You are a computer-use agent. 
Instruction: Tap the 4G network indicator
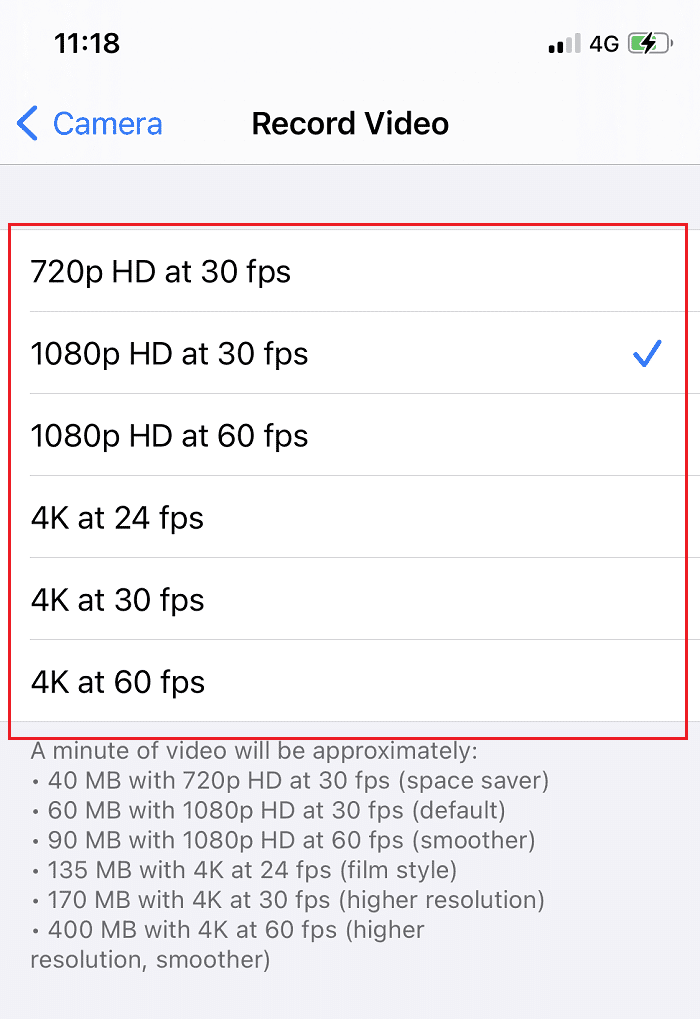coord(603,43)
